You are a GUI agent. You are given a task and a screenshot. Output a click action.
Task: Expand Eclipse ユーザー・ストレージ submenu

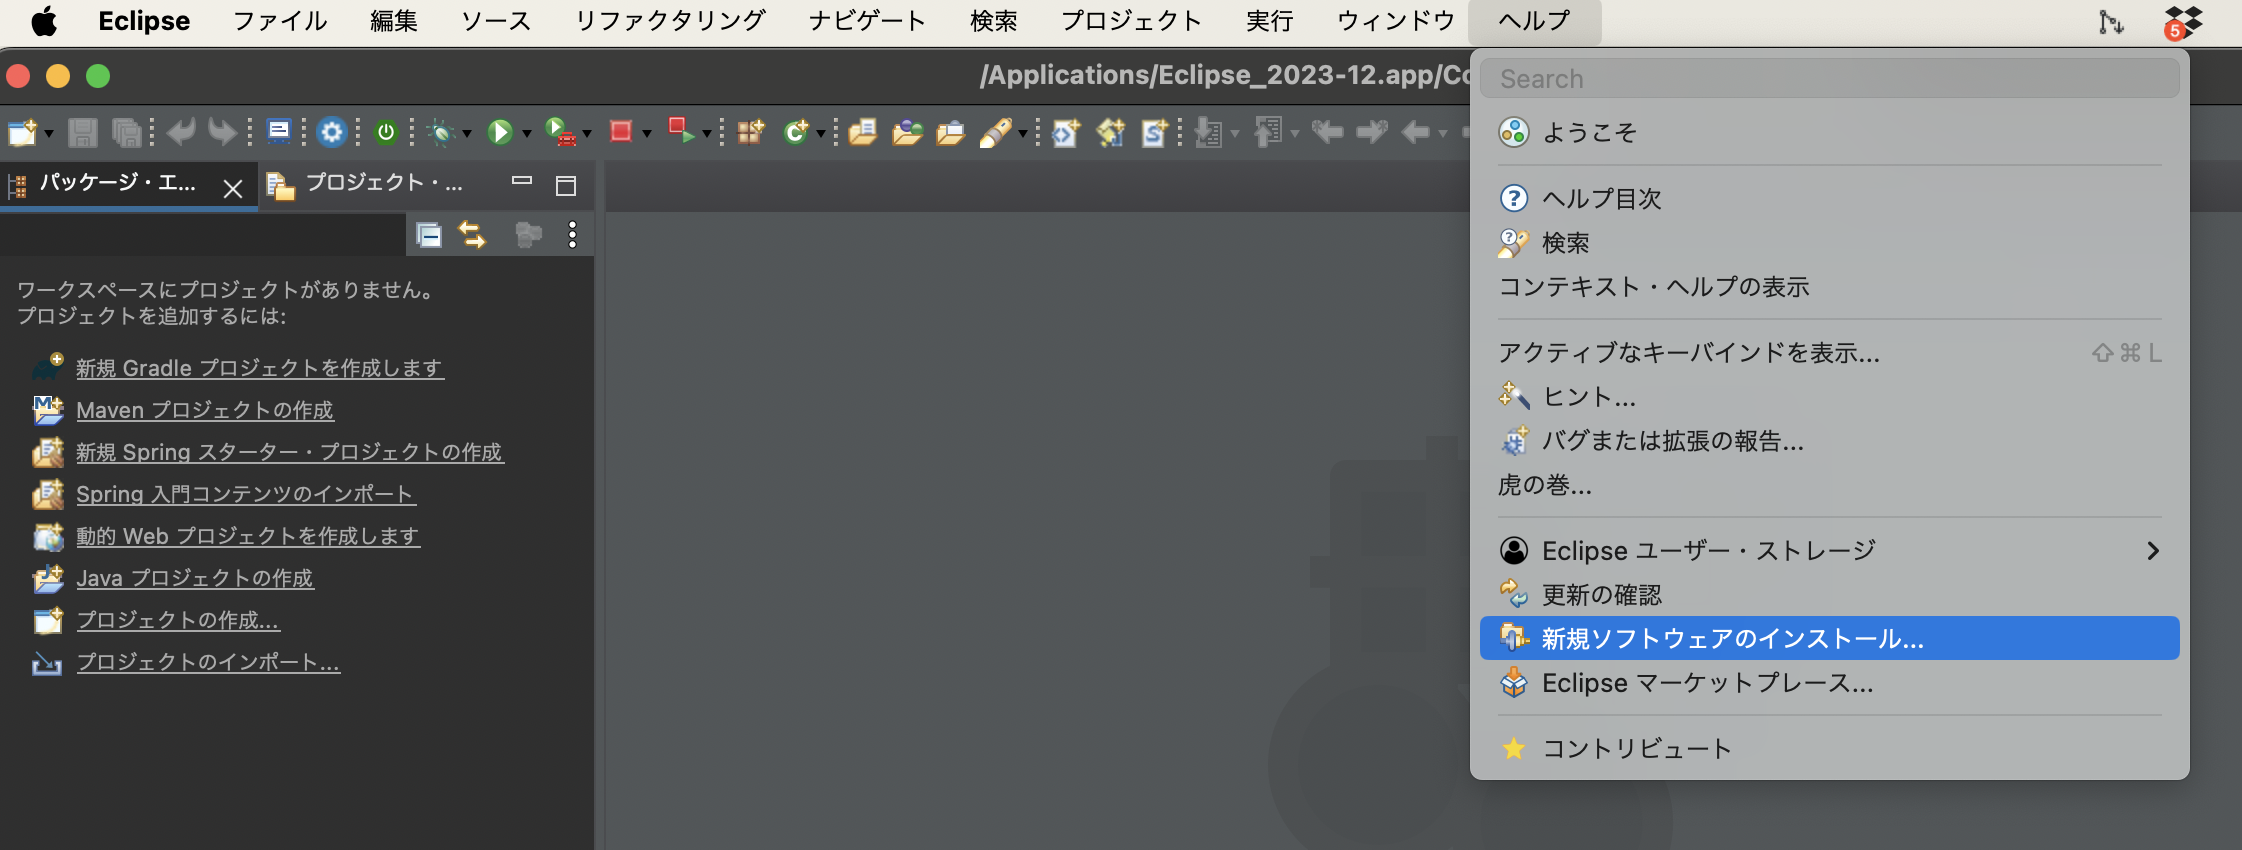pyautogui.click(x=1829, y=551)
